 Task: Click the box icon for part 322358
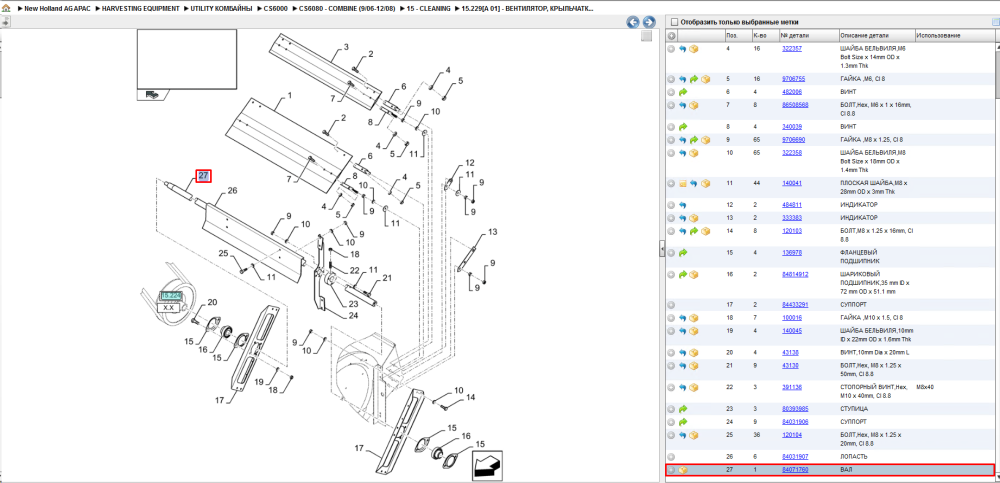coord(693,153)
